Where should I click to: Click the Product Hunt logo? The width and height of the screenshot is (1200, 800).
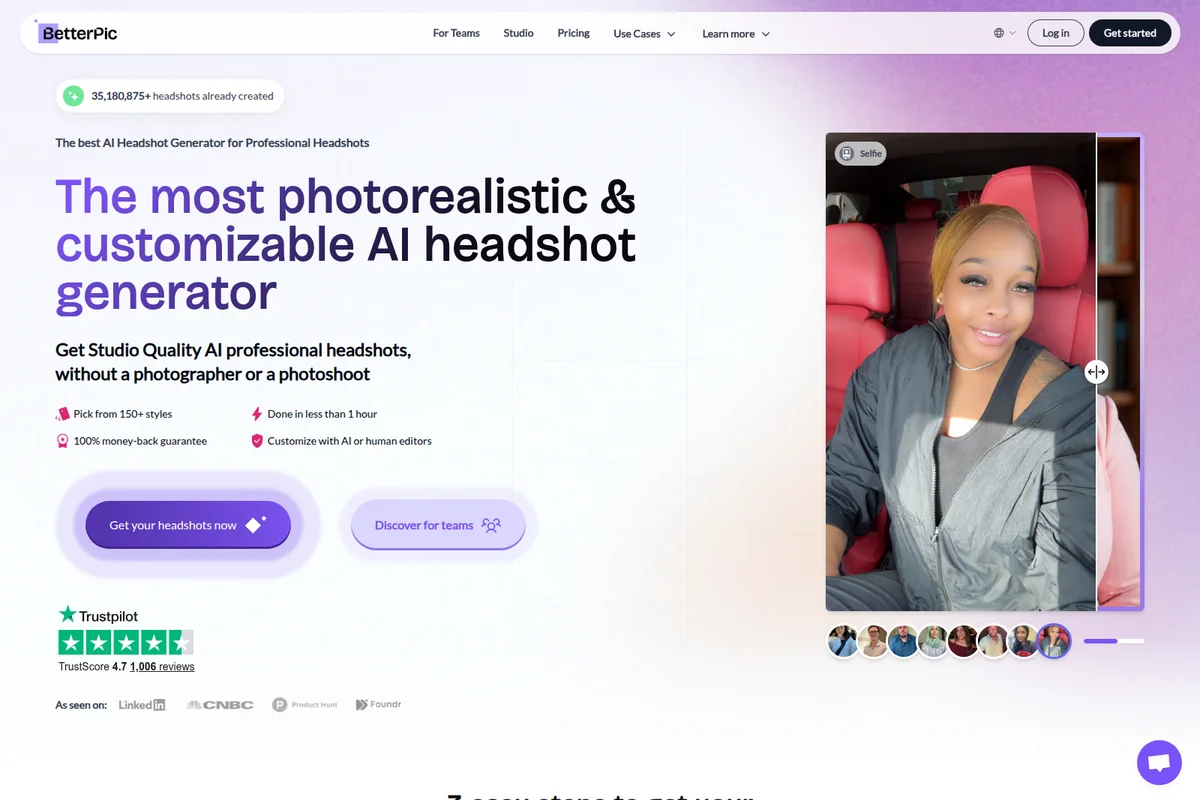pos(305,704)
